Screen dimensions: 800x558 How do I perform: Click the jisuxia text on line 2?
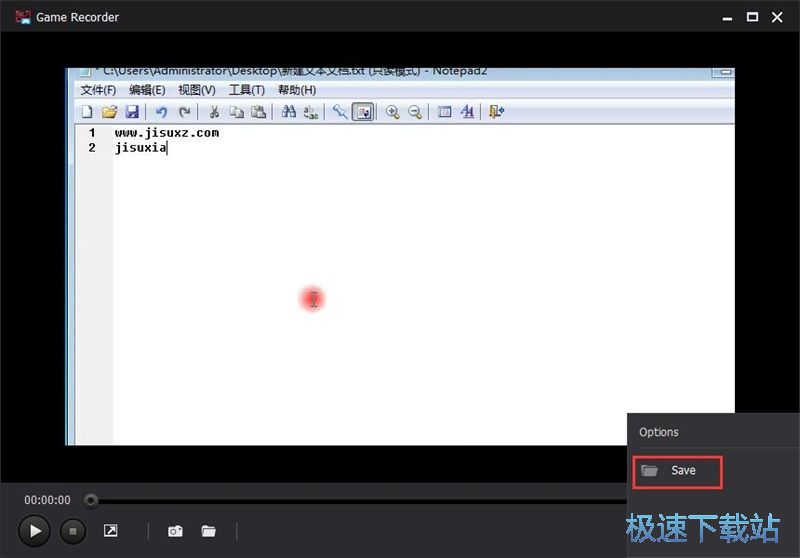pyautogui.click(x=140, y=148)
